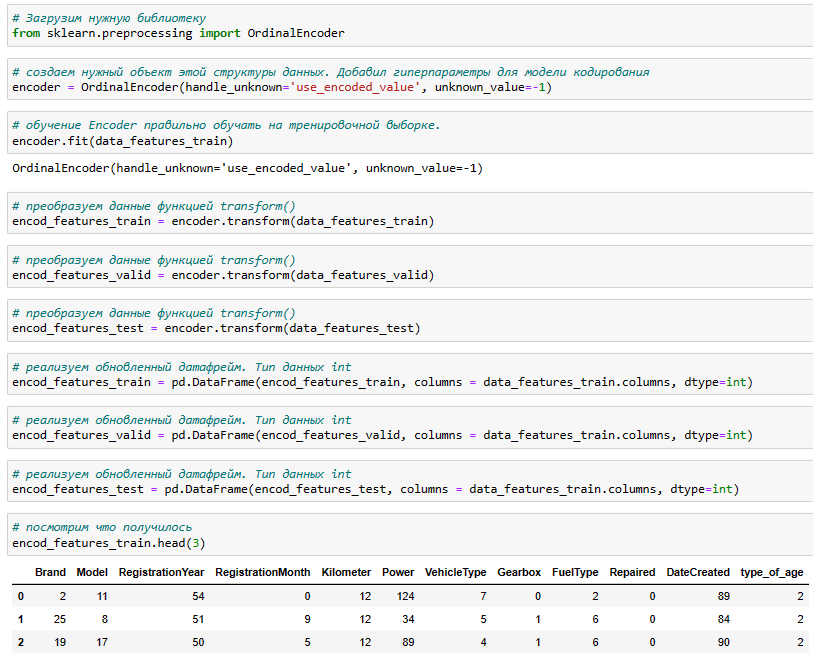Click the RegistrationYear column header
Screen dimensions: 813x659
(161, 572)
